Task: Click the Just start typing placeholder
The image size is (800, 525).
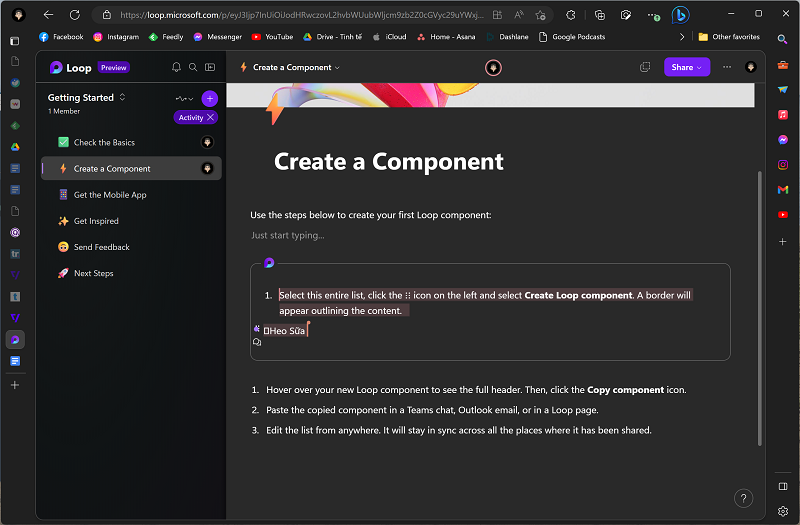Action: coord(287,235)
